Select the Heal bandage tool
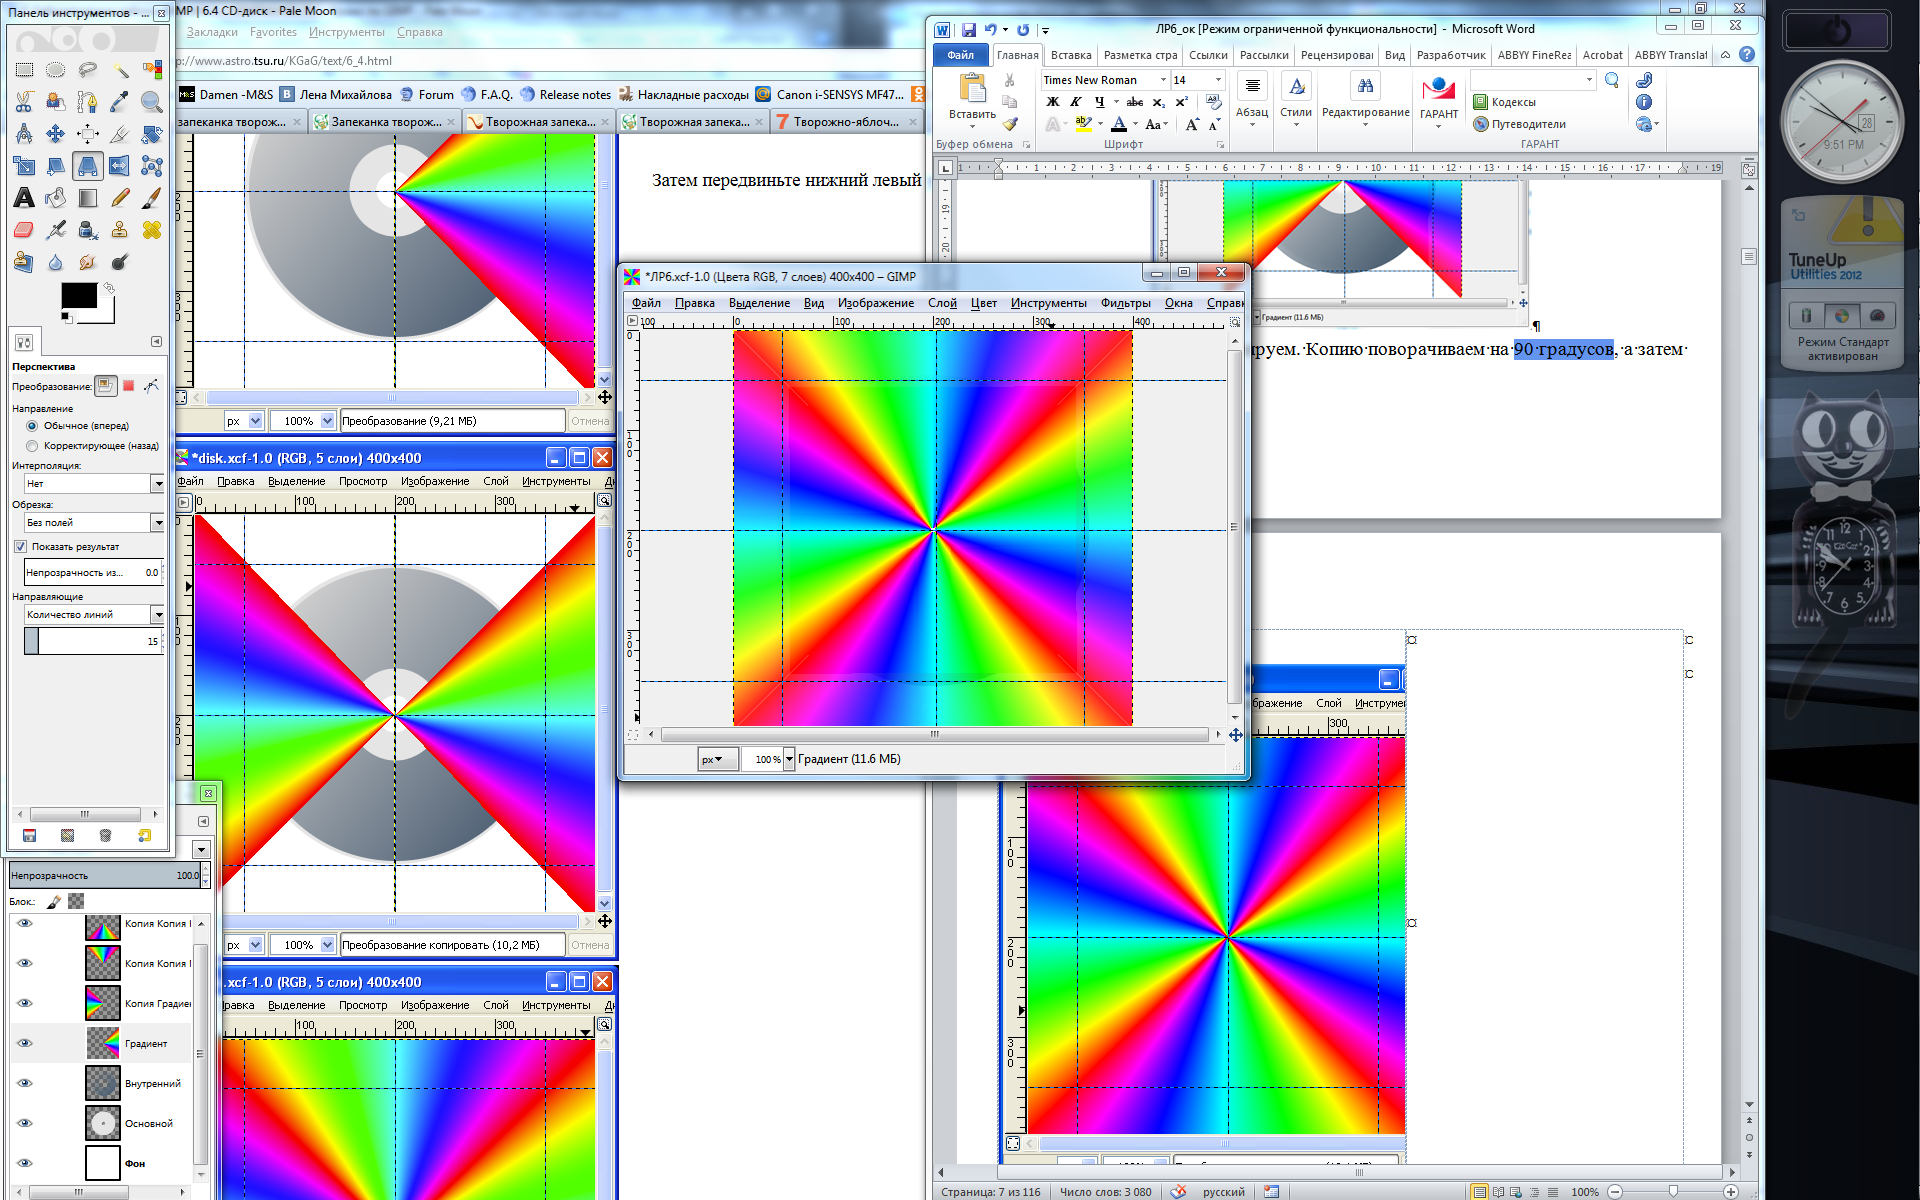The width and height of the screenshot is (1920, 1200). click(152, 230)
